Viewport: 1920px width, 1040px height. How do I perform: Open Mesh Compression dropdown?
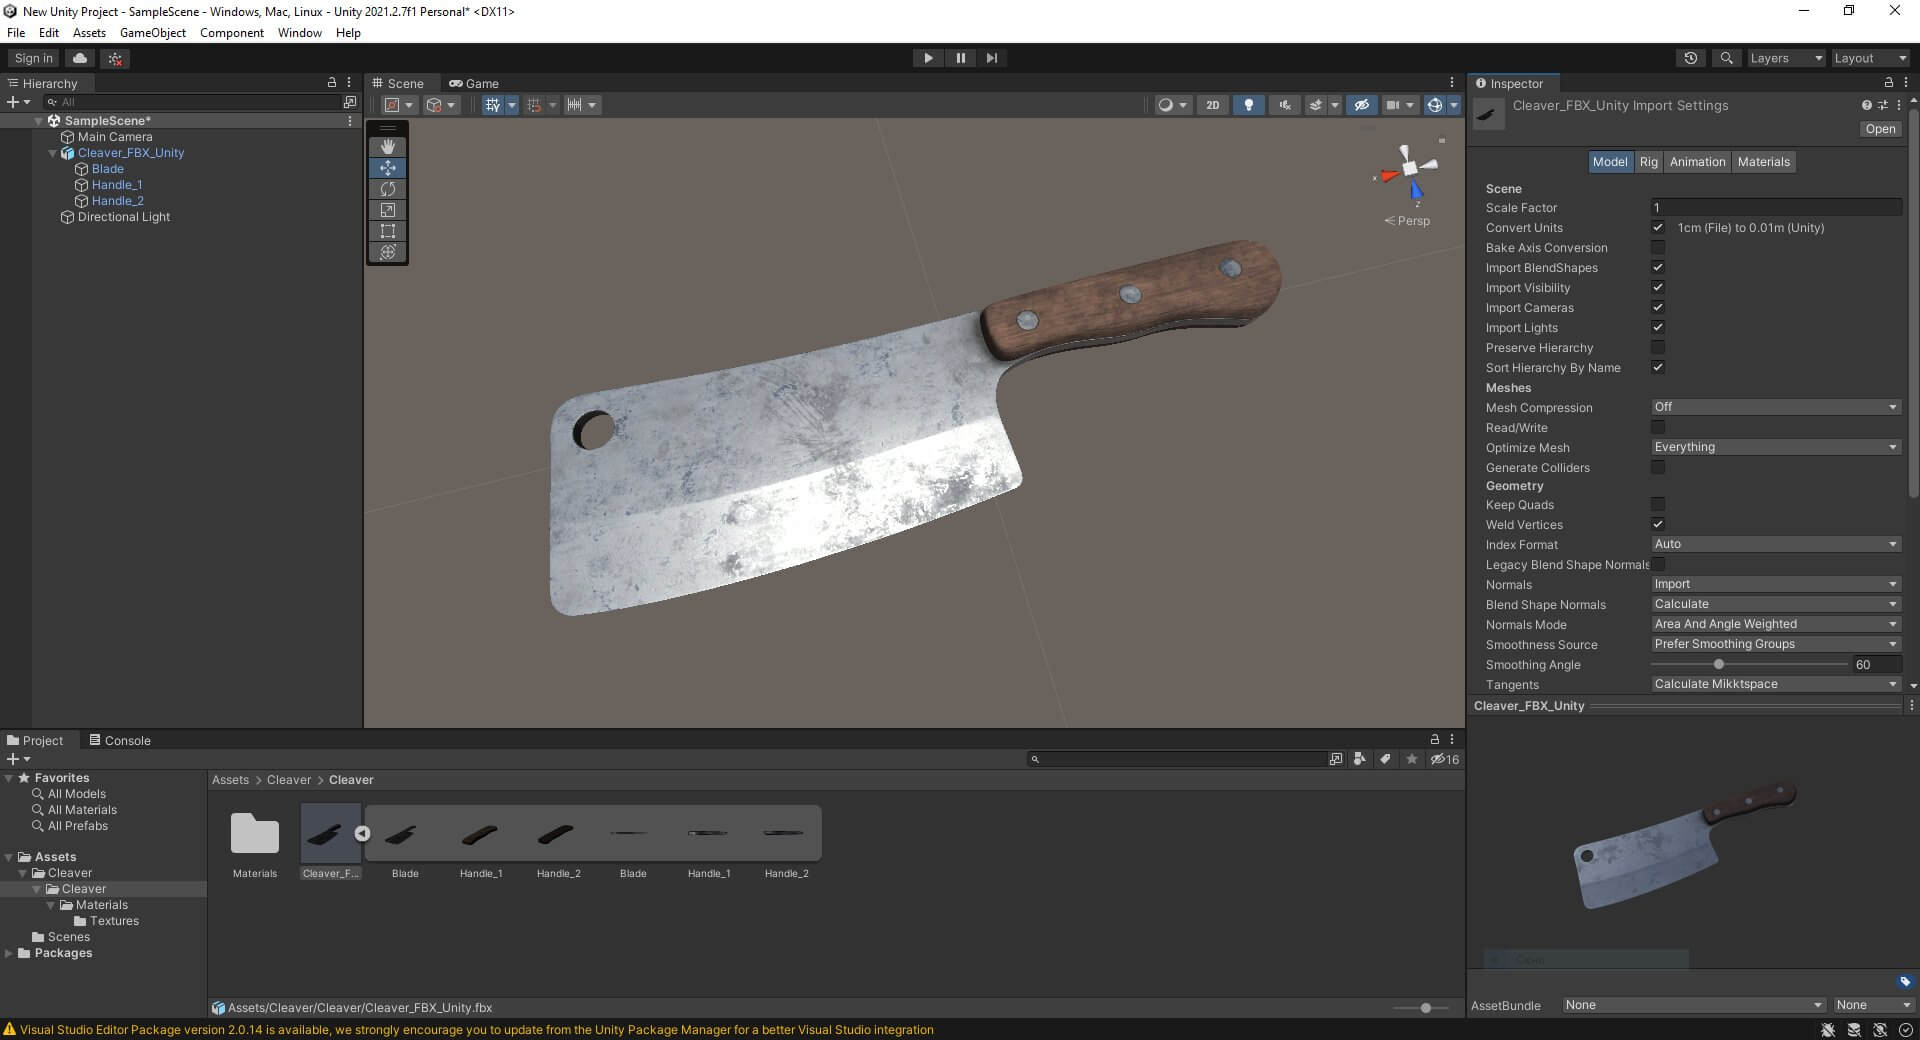[x=1775, y=407]
